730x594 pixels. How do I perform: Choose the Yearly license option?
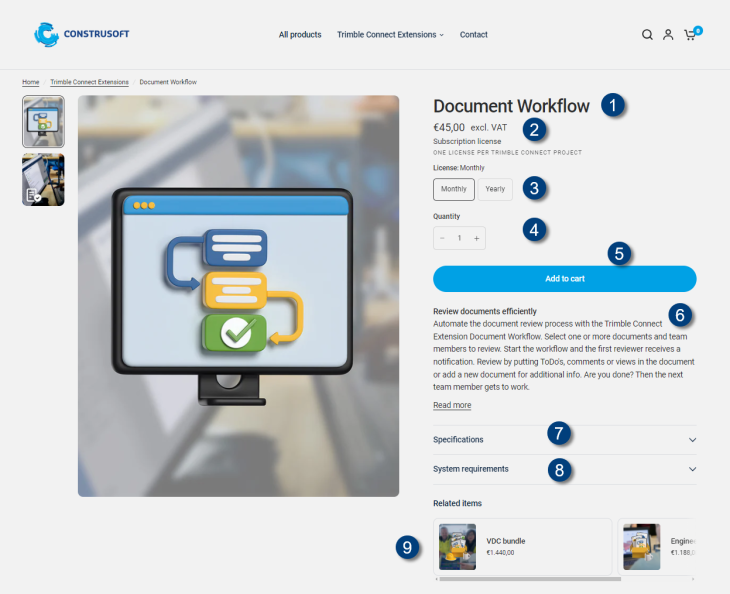(495, 189)
